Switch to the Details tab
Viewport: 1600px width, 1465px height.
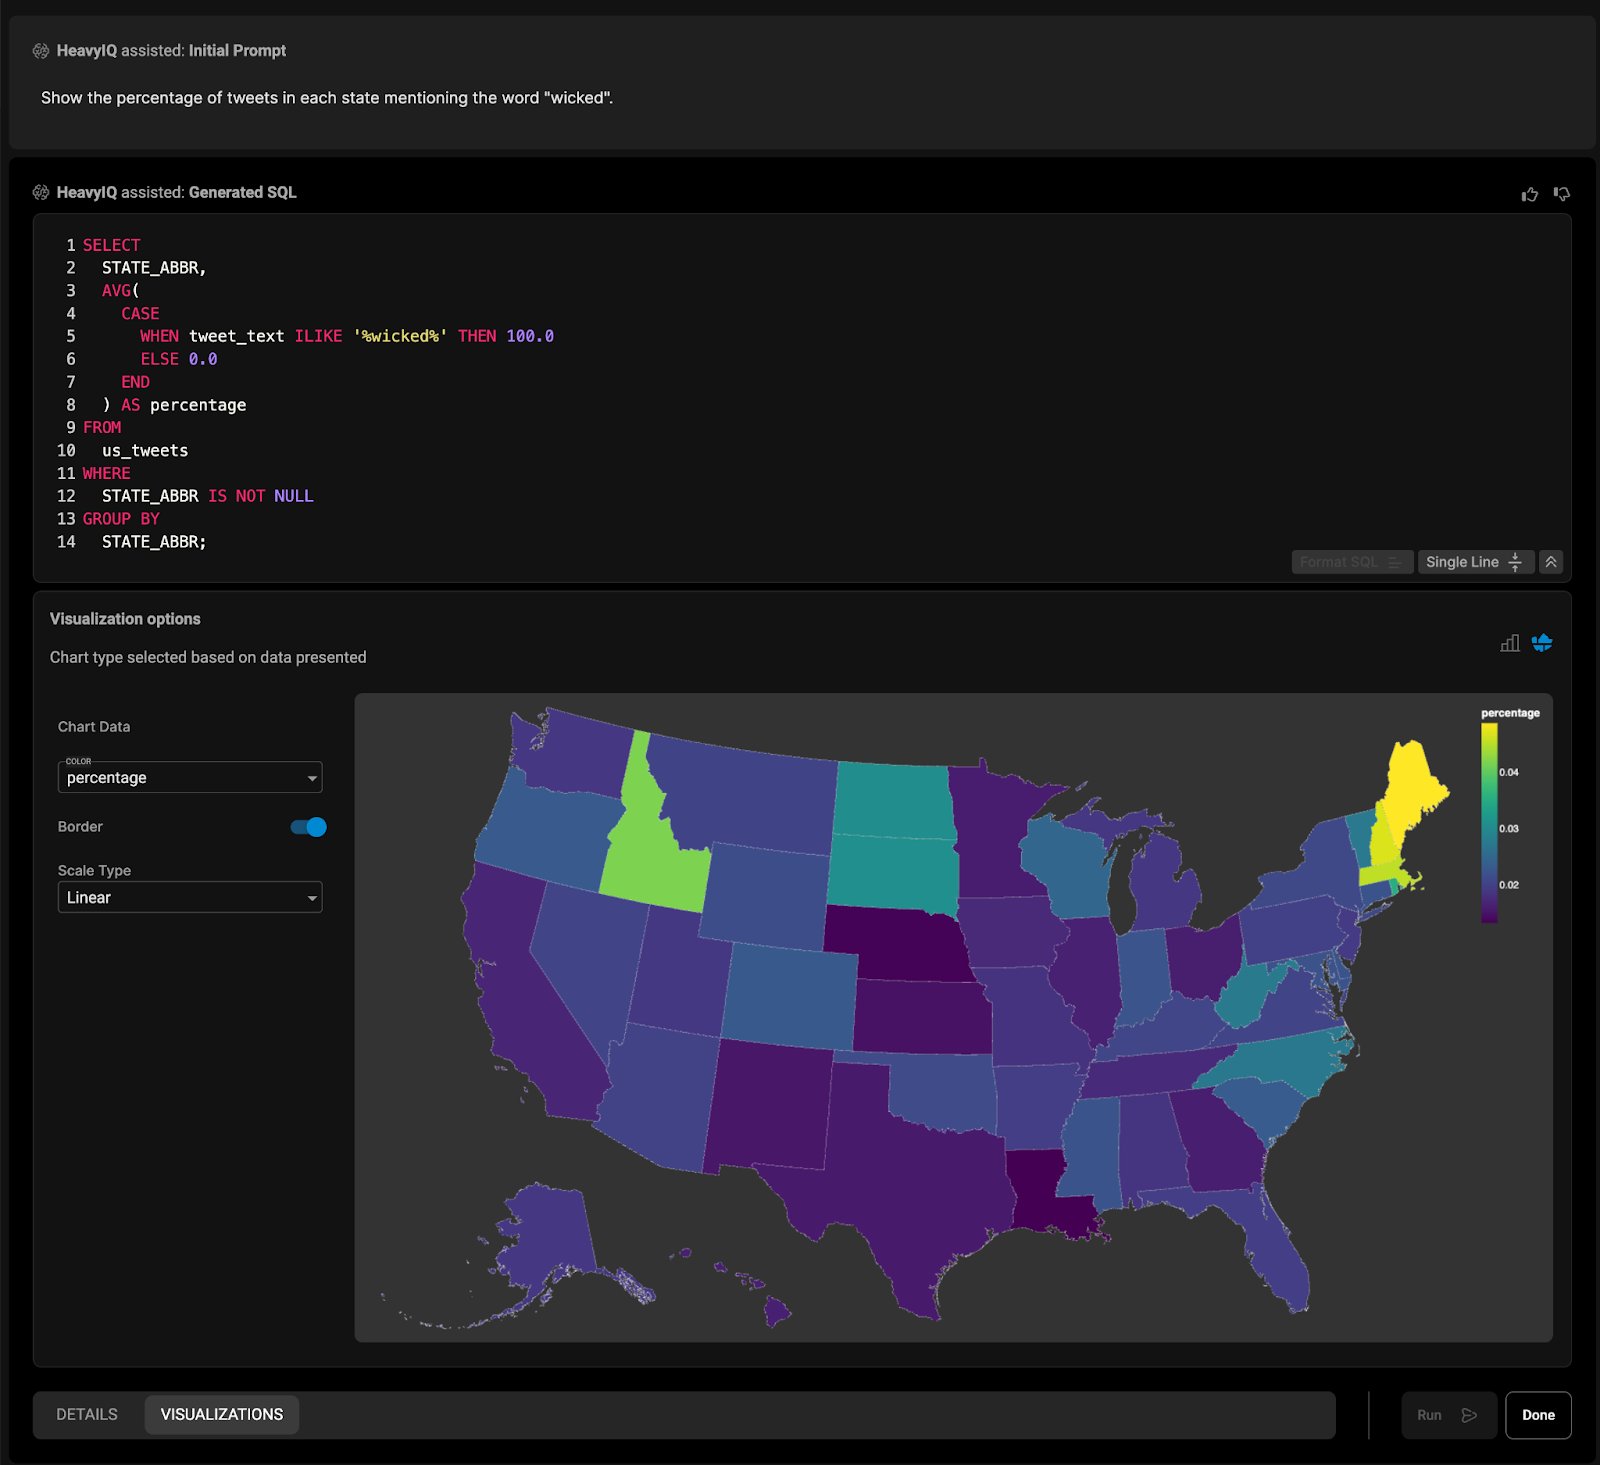87,1414
